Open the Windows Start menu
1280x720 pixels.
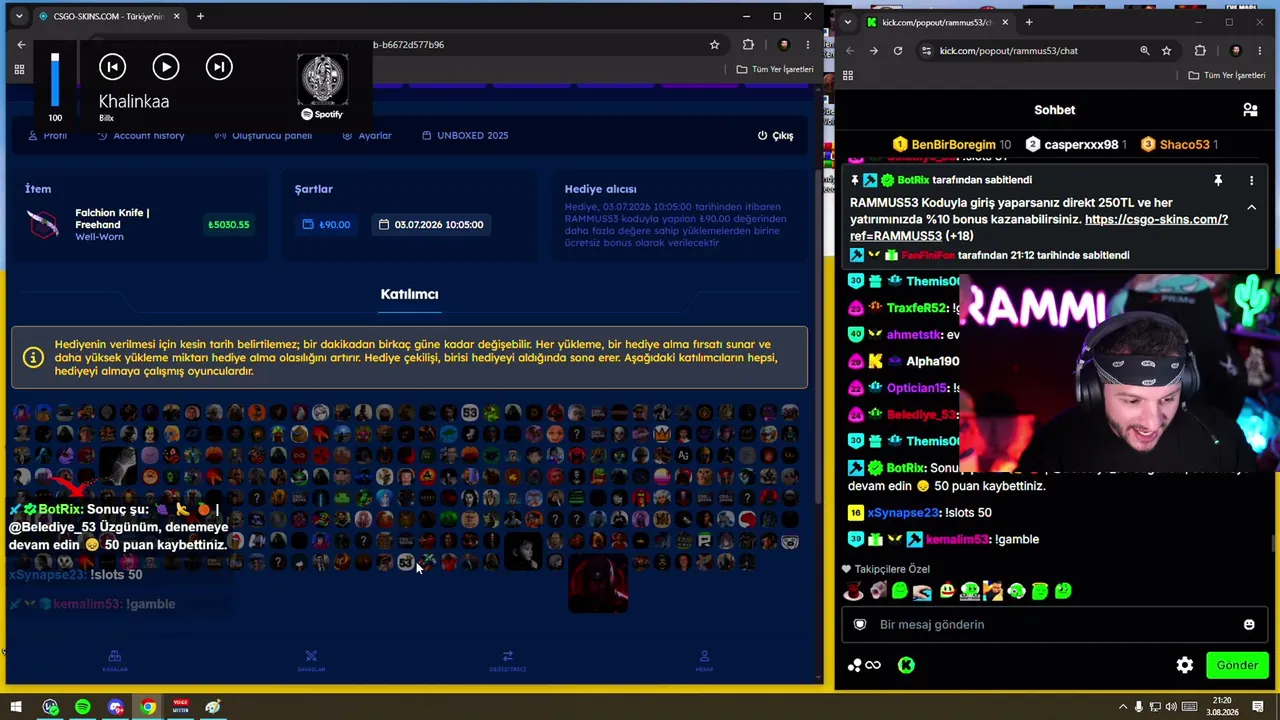[16, 707]
